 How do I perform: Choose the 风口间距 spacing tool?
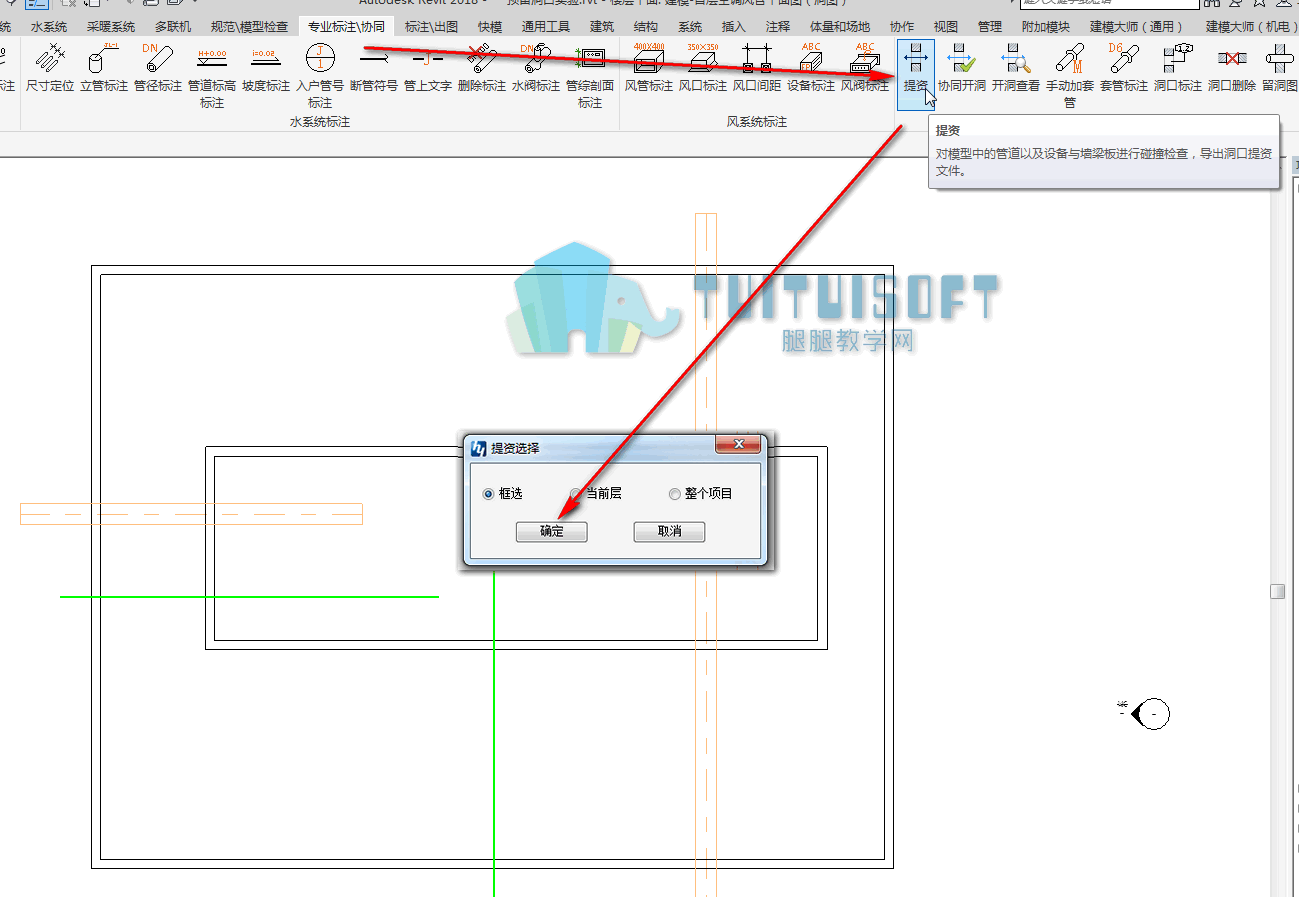(x=757, y=68)
